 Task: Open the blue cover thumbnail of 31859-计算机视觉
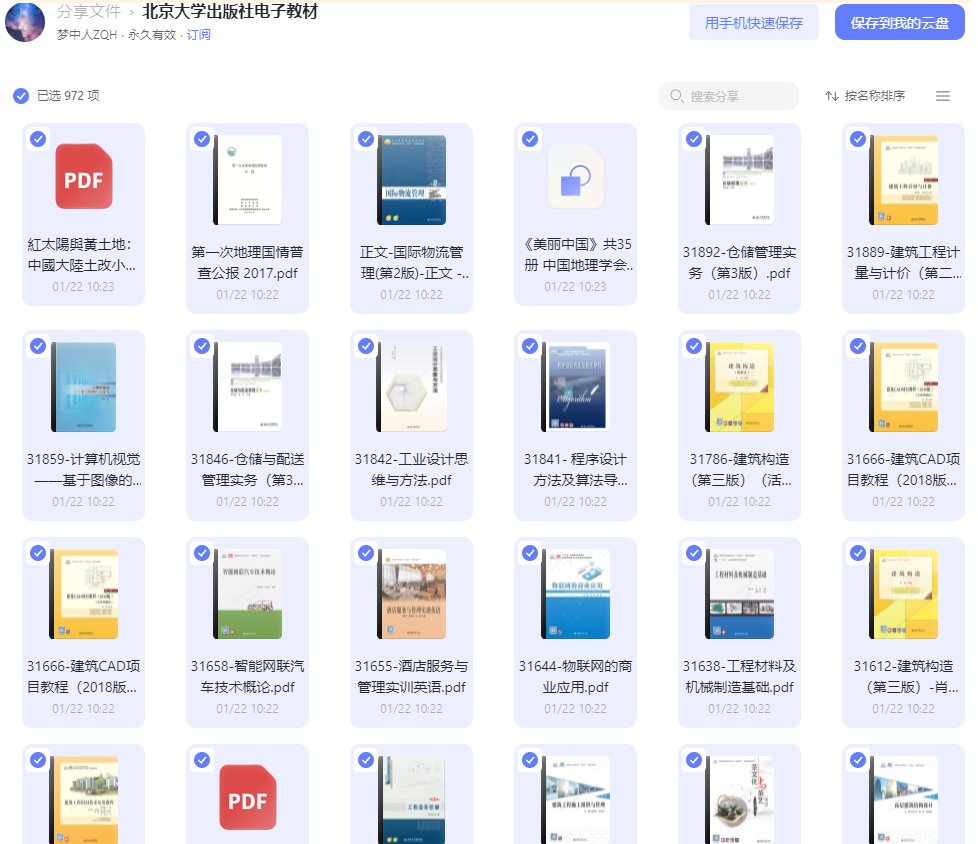pyautogui.click(x=84, y=387)
